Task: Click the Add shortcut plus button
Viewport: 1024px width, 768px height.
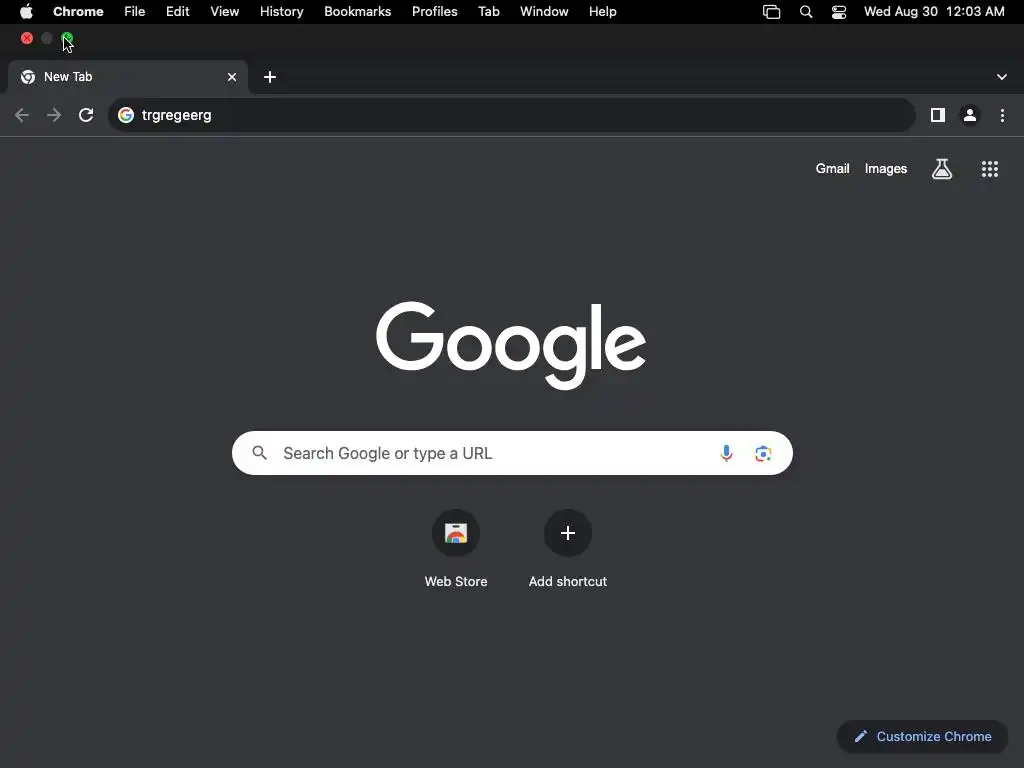Action: pyautogui.click(x=568, y=533)
